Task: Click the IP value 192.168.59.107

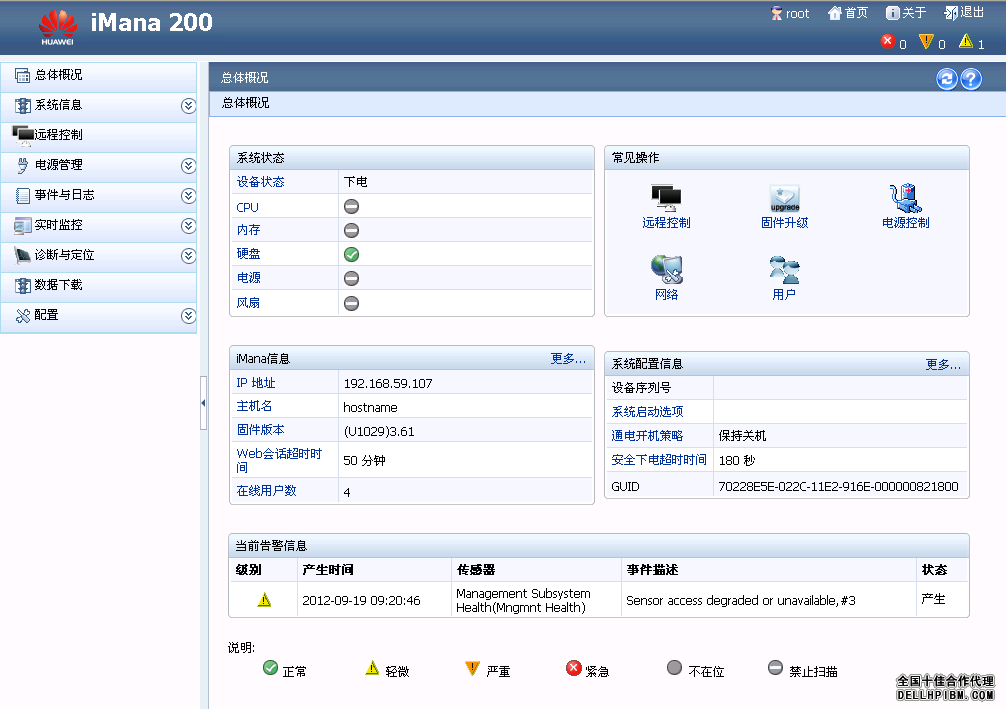Action: click(388, 384)
